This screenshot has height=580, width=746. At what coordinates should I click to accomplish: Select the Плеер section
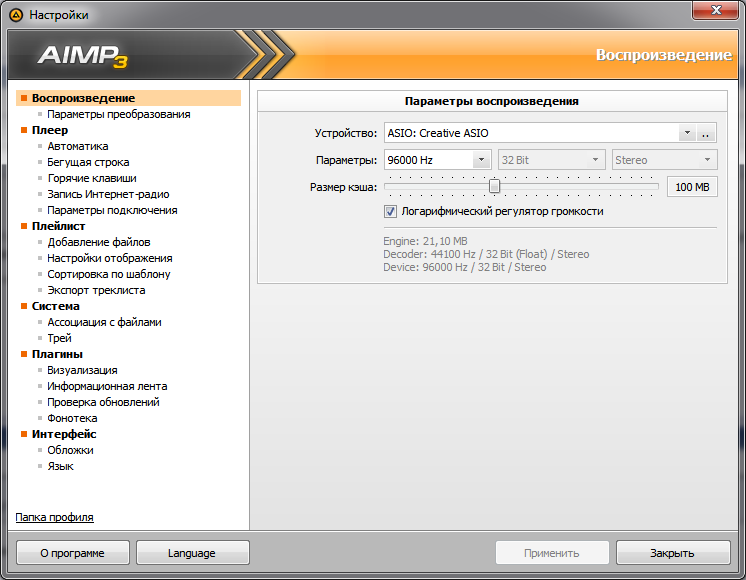tap(49, 130)
